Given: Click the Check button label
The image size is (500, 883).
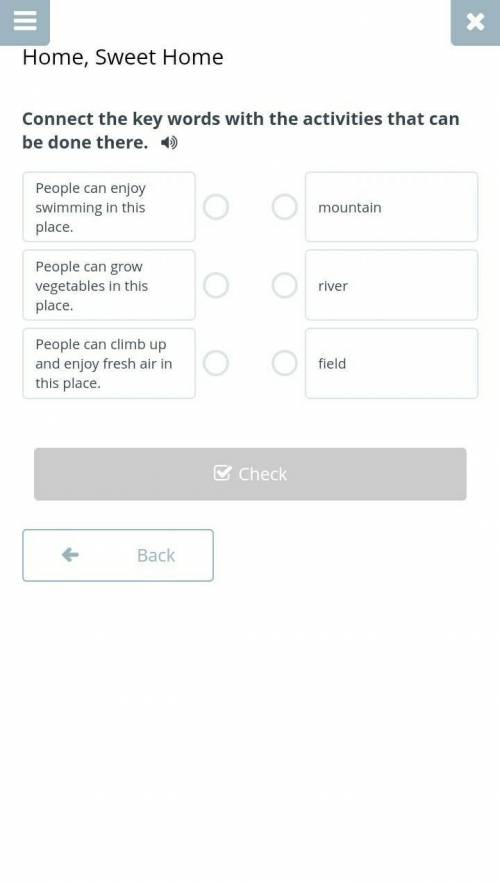Looking at the screenshot, I should [x=262, y=474].
